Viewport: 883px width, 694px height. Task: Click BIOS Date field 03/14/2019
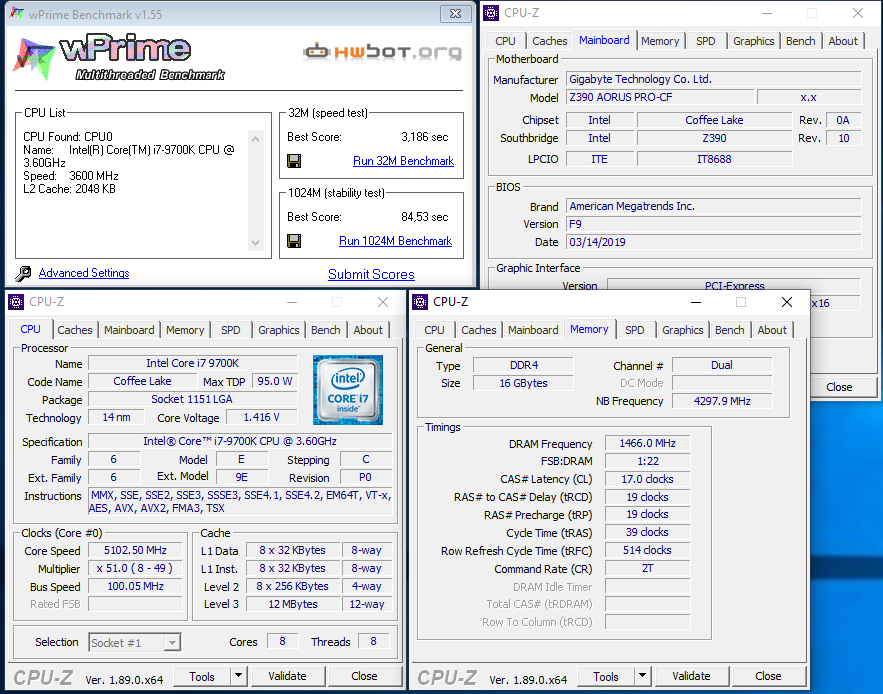(713, 242)
